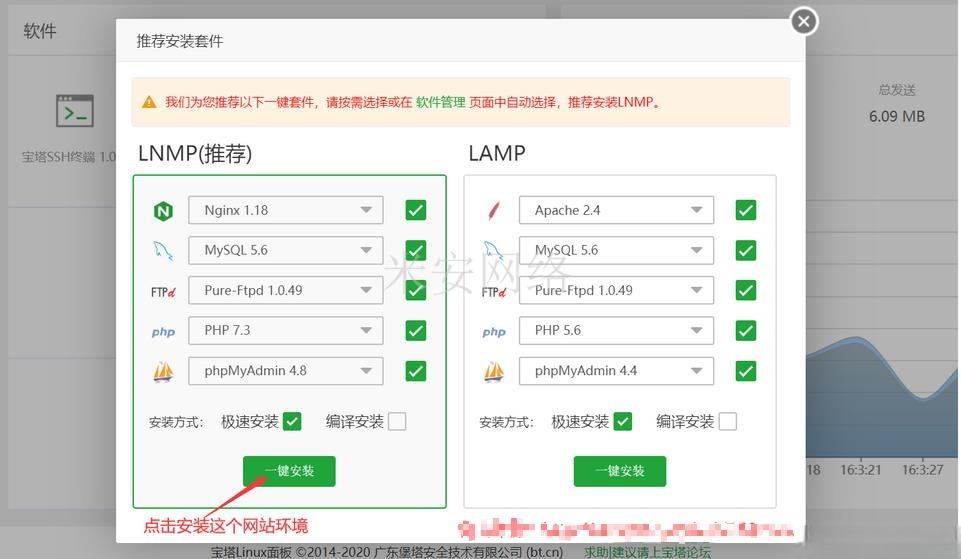The height and width of the screenshot is (559, 961).
Task: Click the 16:3:27 chart time label
Action: click(922, 470)
